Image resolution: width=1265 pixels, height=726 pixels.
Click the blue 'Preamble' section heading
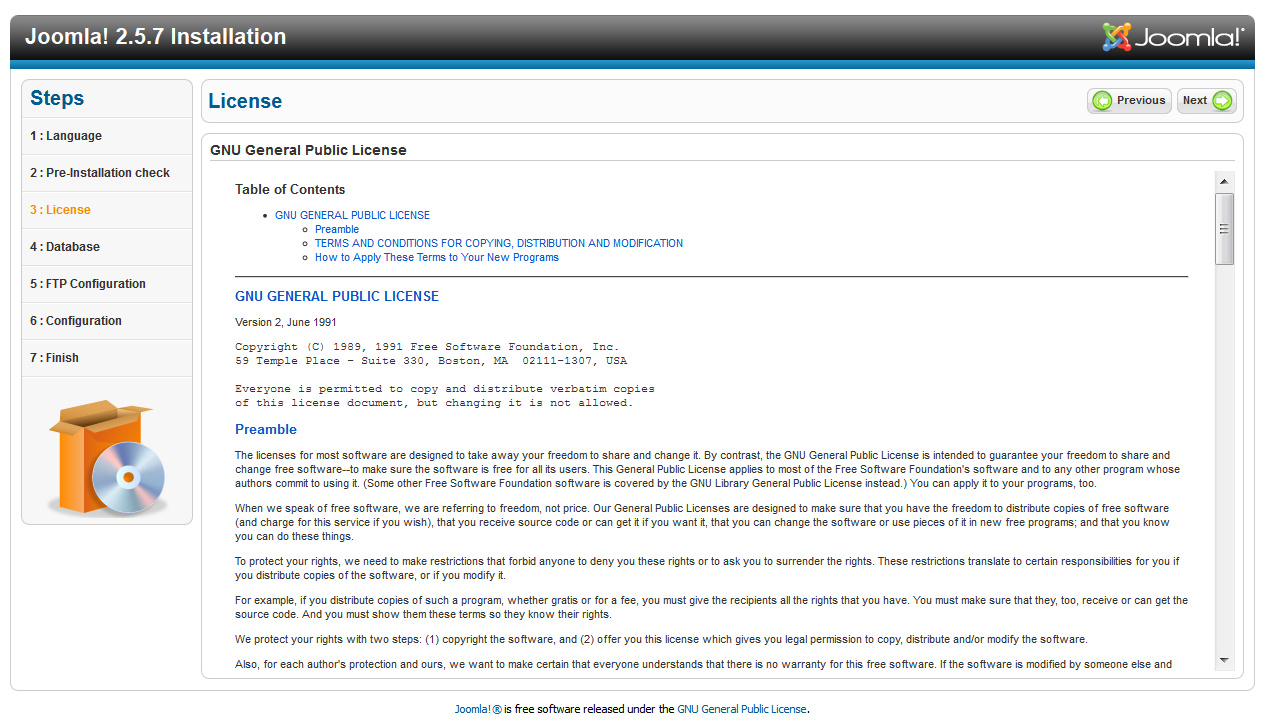(266, 429)
